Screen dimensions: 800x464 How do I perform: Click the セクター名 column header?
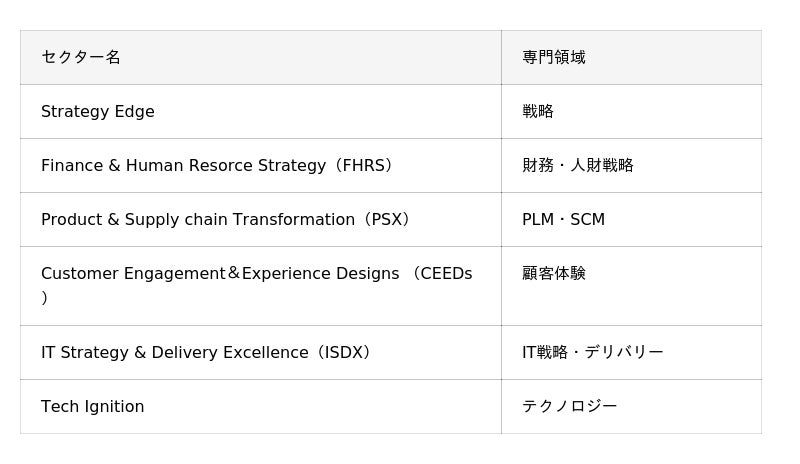pos(81,57)
